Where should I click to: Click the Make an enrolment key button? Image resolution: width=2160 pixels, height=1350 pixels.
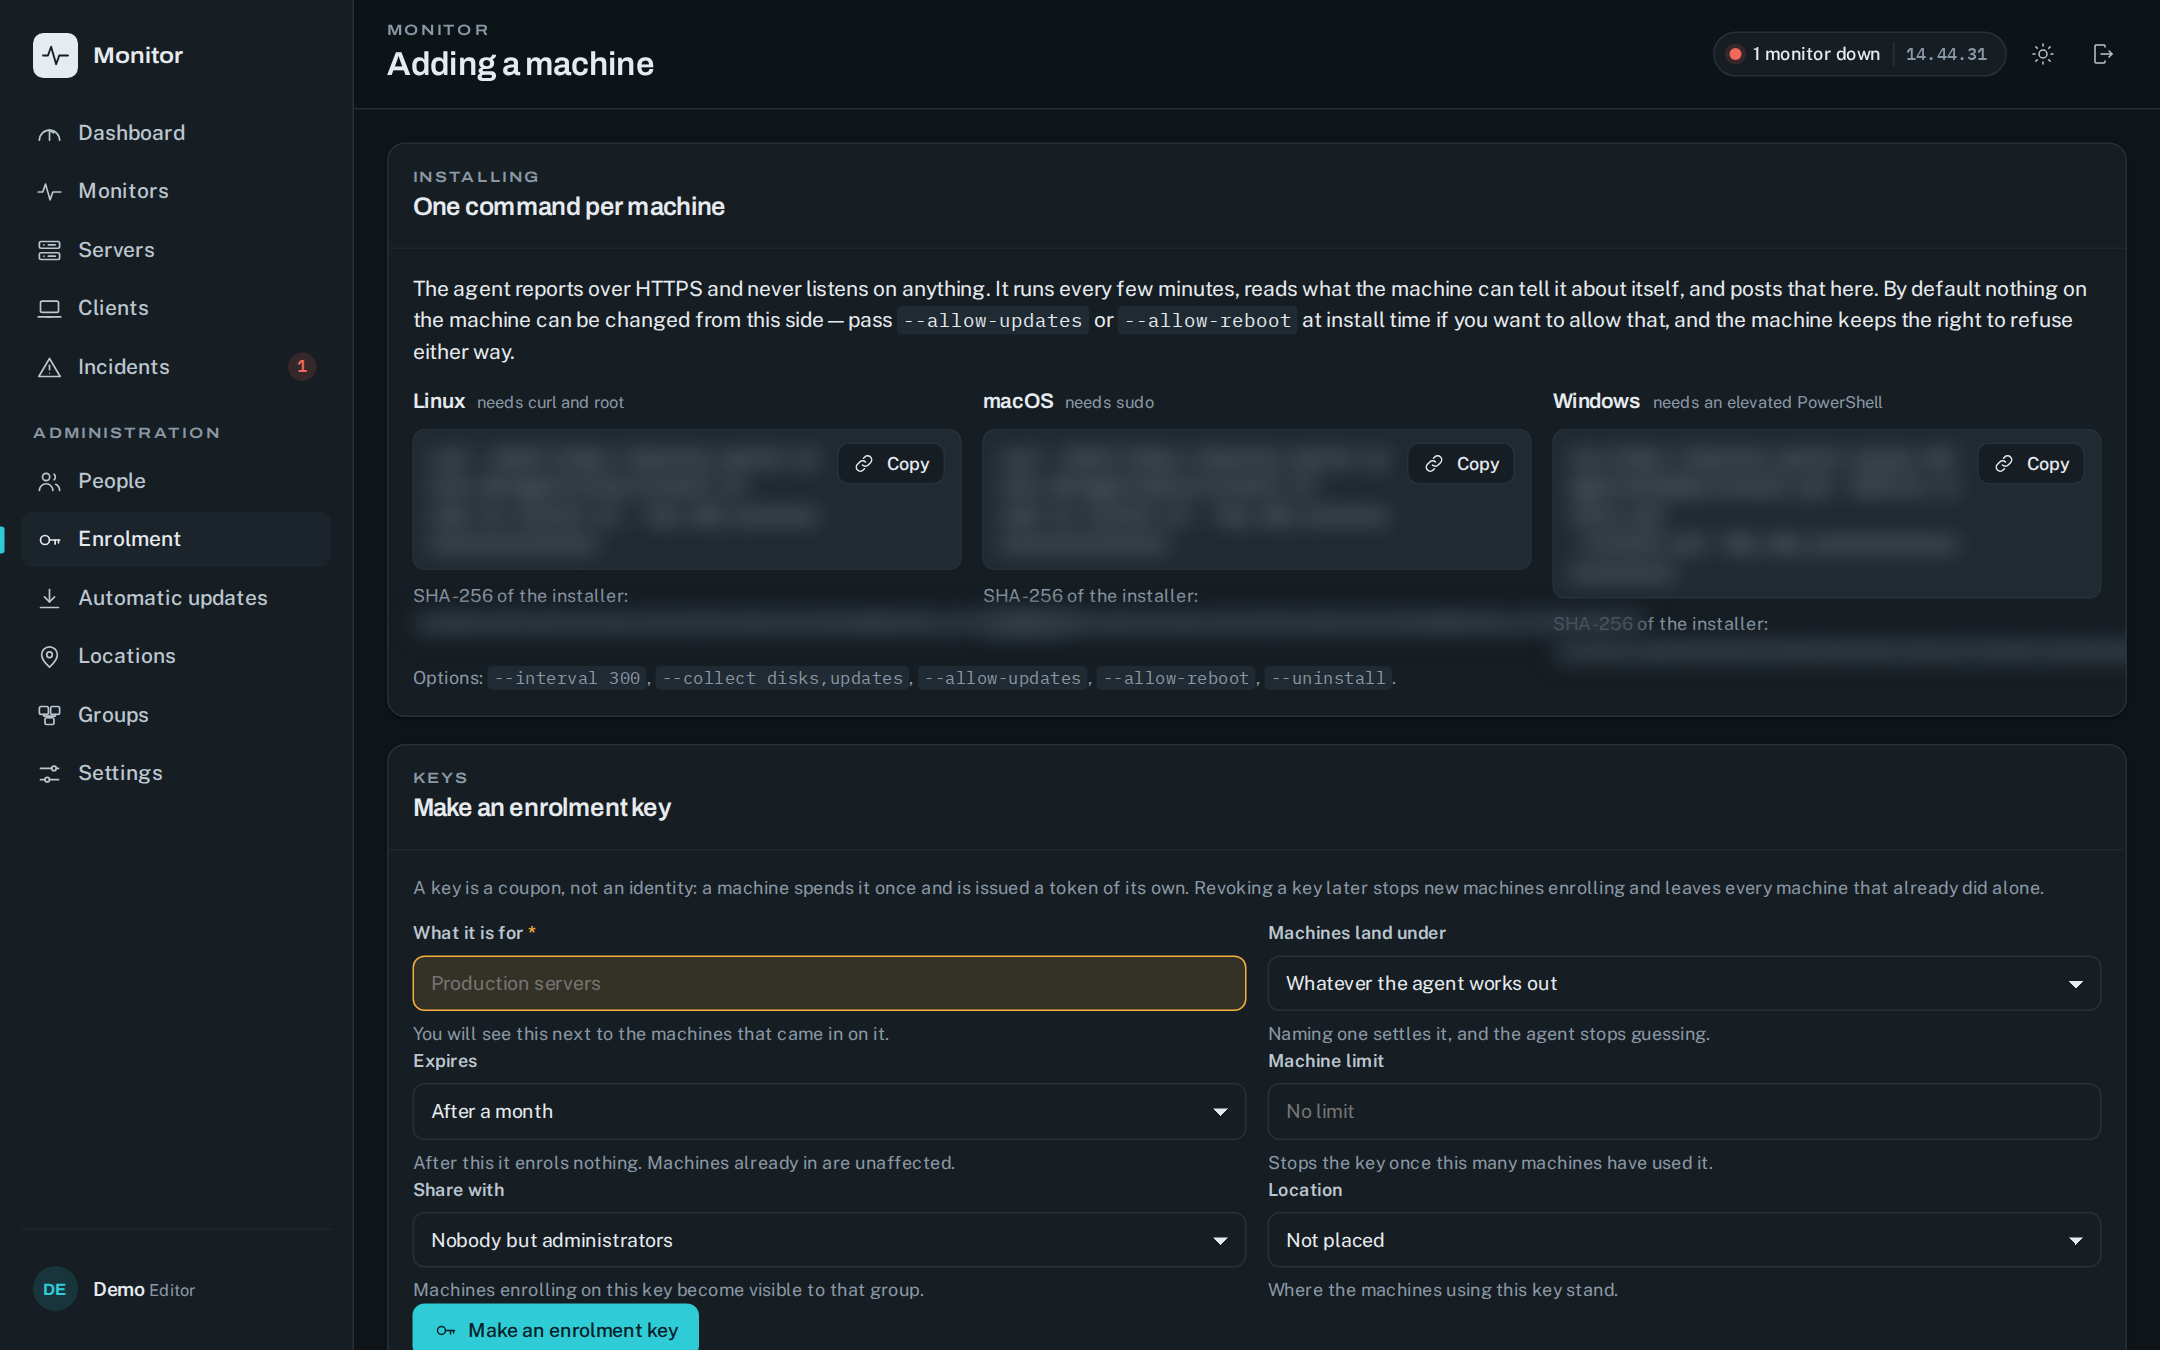tap(556, 1328)
